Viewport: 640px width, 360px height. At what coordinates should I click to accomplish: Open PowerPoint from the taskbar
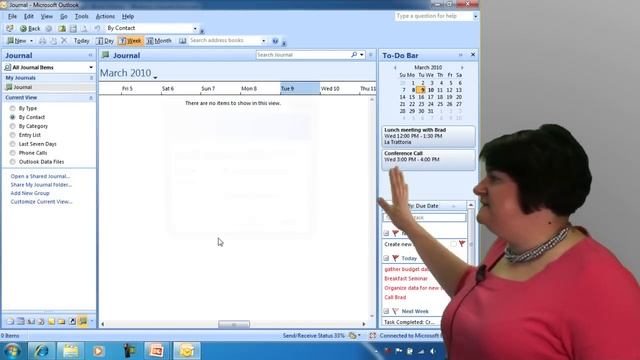point(157,351)
